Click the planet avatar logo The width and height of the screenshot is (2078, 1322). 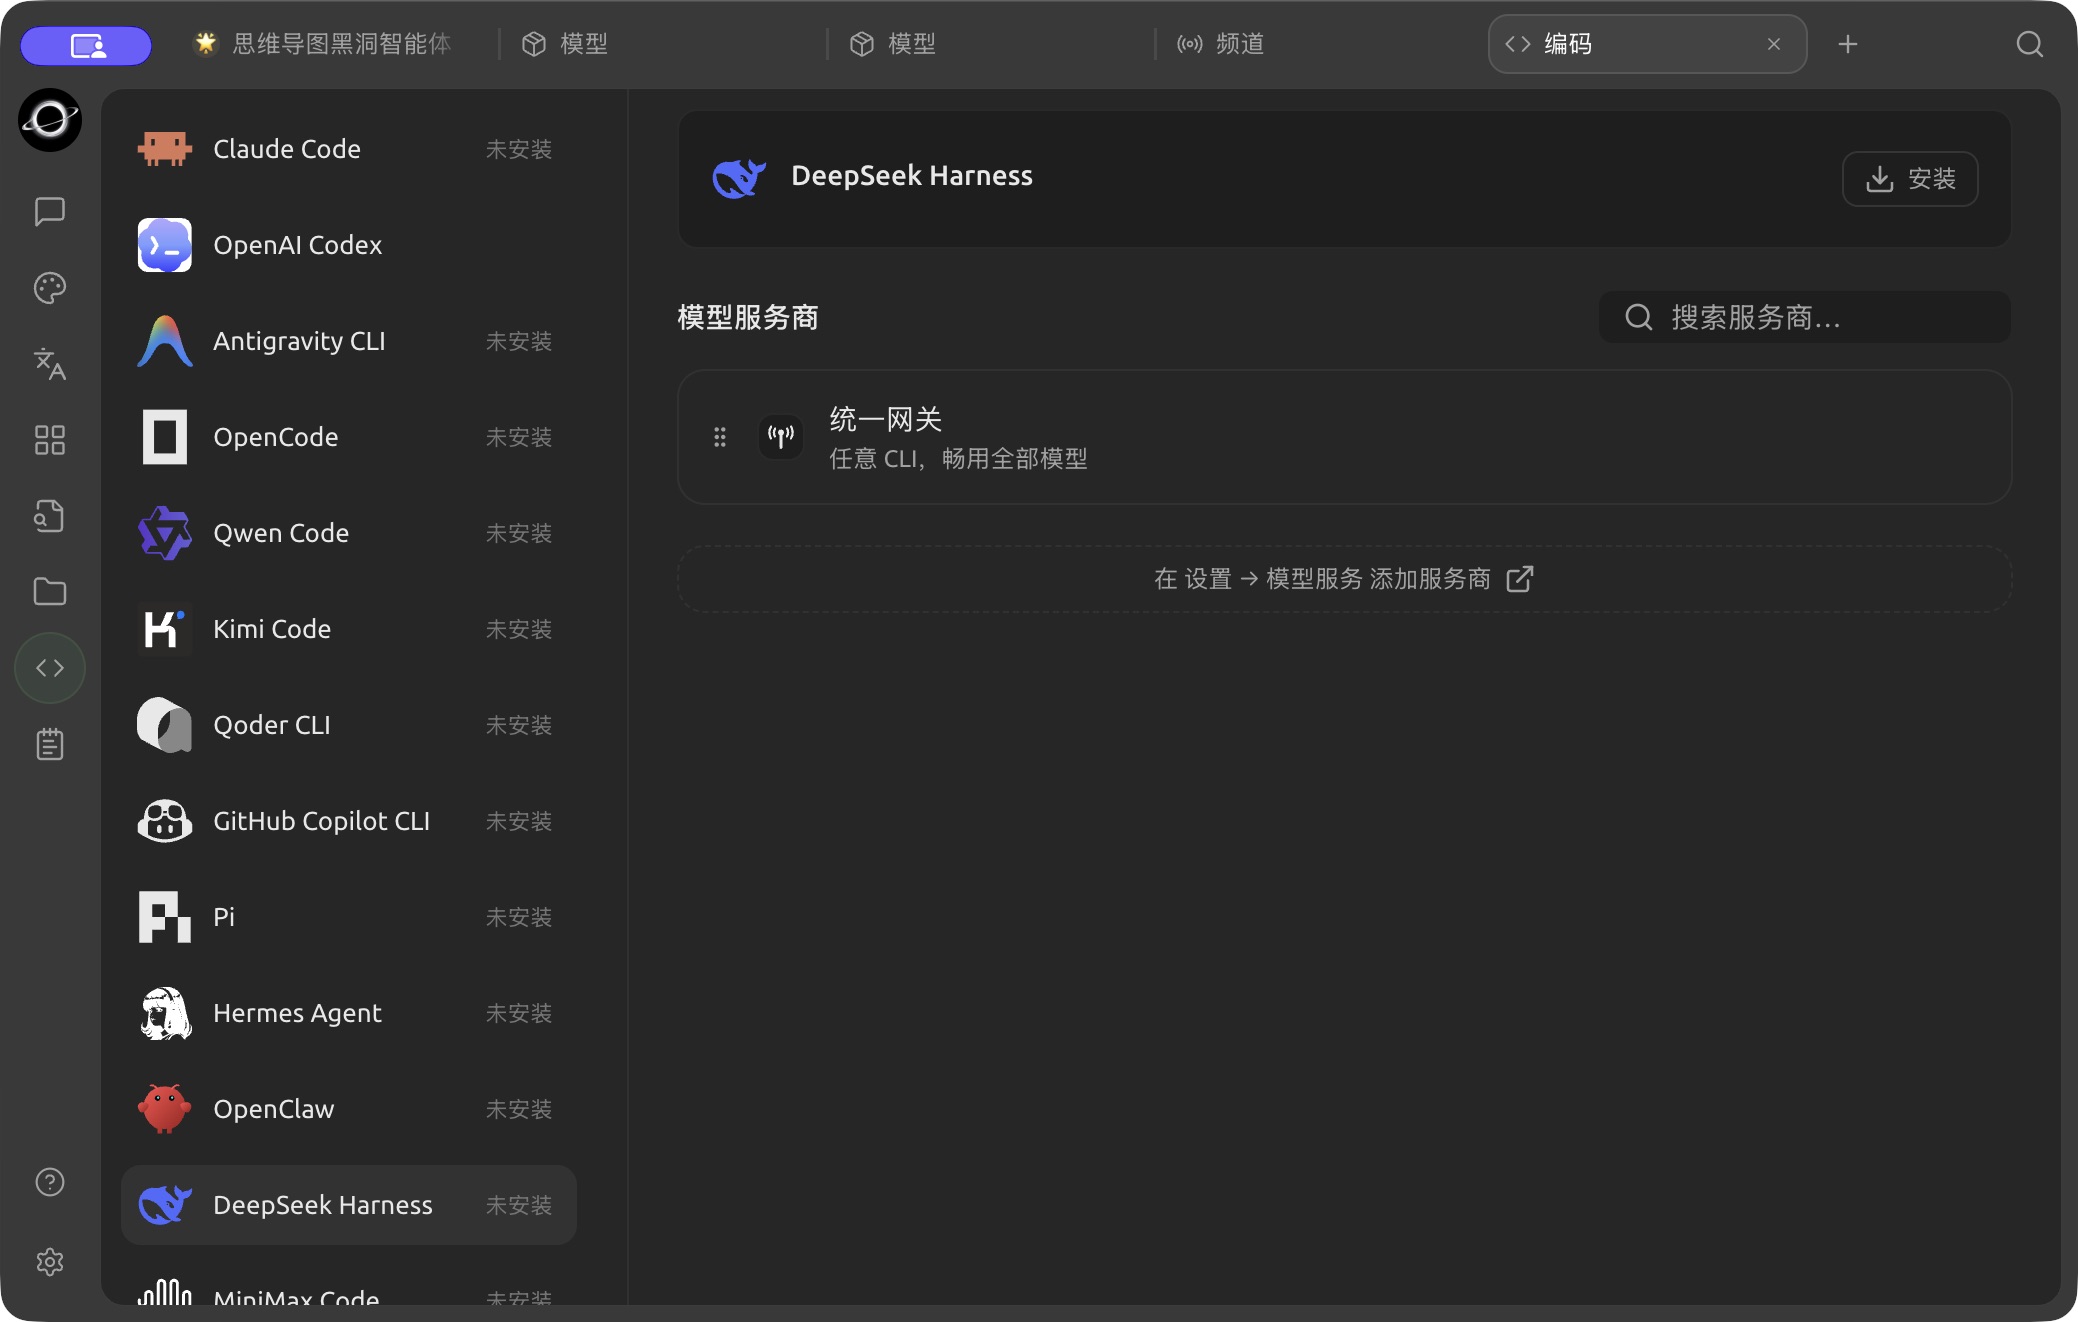click(50, 120)
